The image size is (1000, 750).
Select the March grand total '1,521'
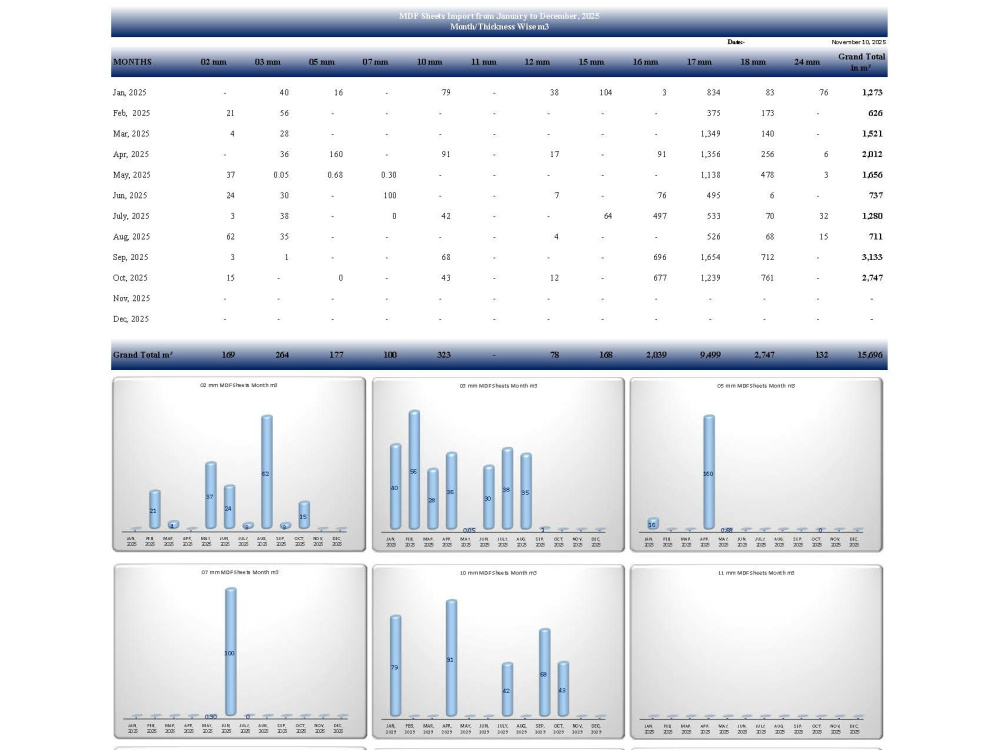[x=872, y=134]
